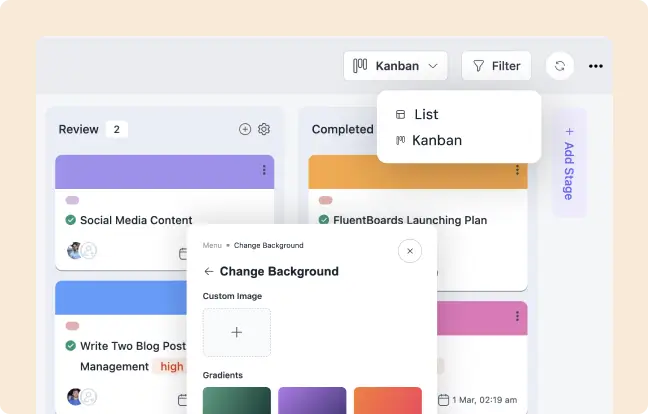This screenshot has width=648, height=414.
Task: Toggle Write Two Blog Post complete checkmark
Action: tap(71, 346)
